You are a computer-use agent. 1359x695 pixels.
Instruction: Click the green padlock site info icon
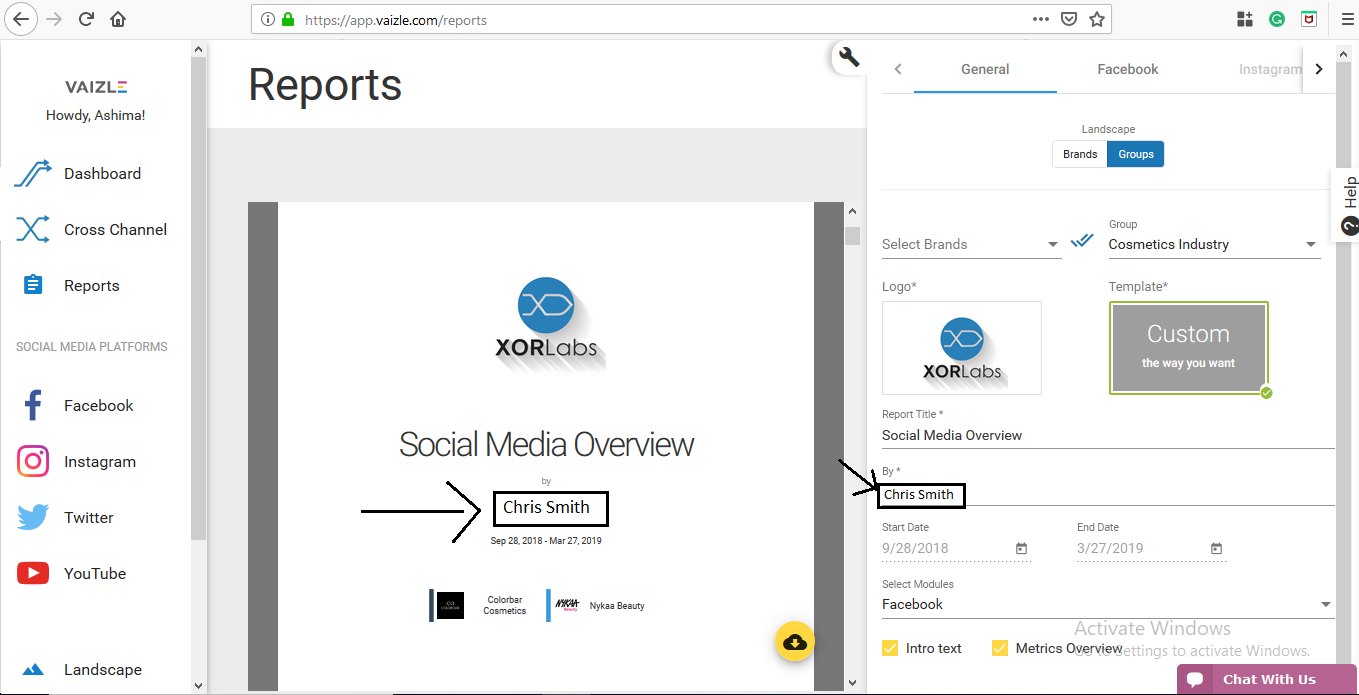pyautogui.click(x=289, y=19)
